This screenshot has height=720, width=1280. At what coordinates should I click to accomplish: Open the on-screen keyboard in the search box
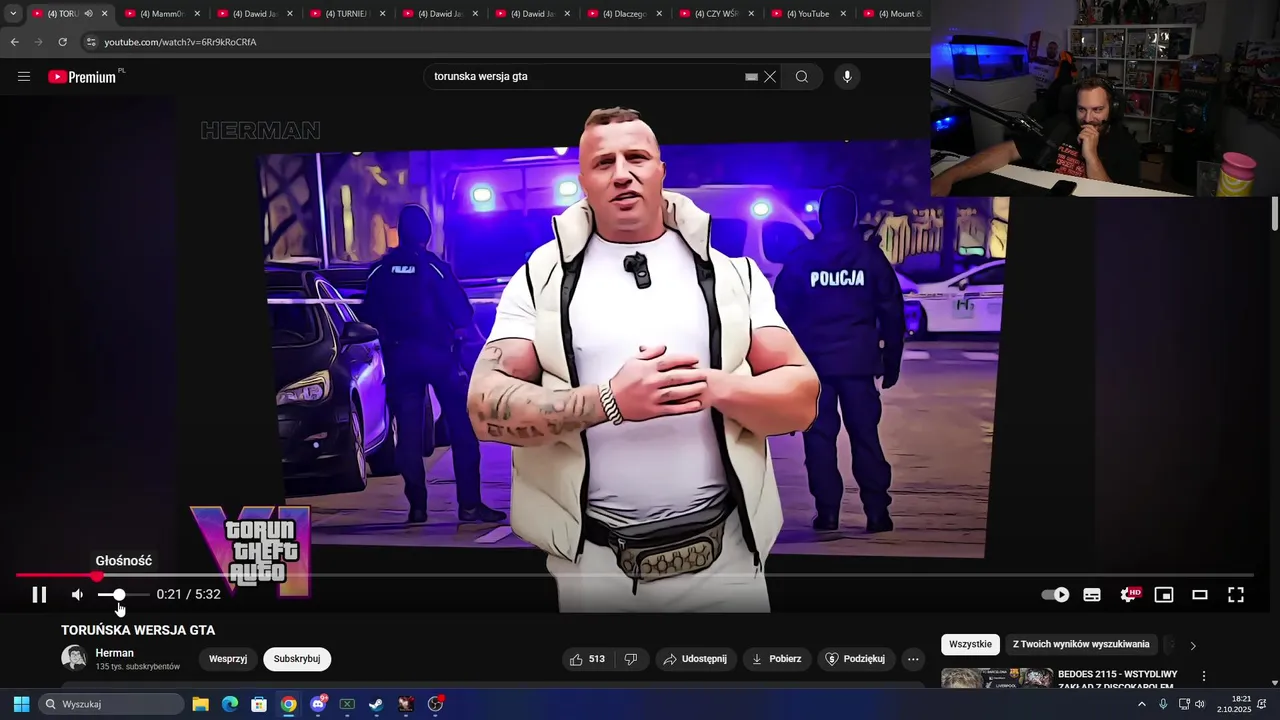tap(751, 77)
